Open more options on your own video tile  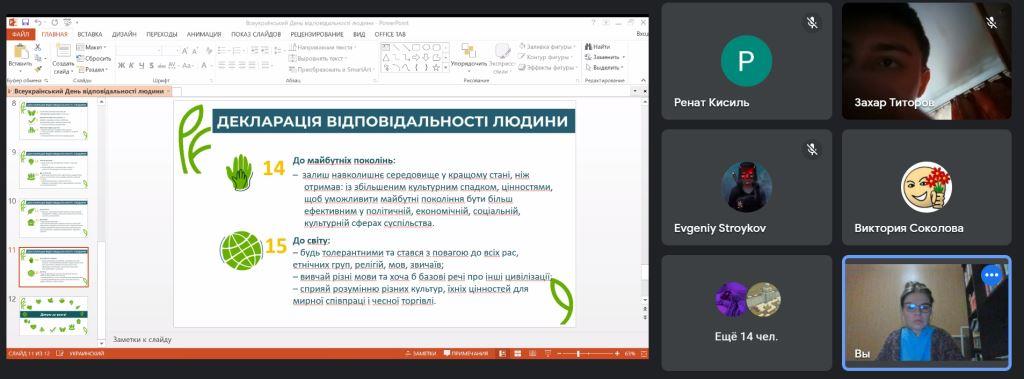(991, 275)
